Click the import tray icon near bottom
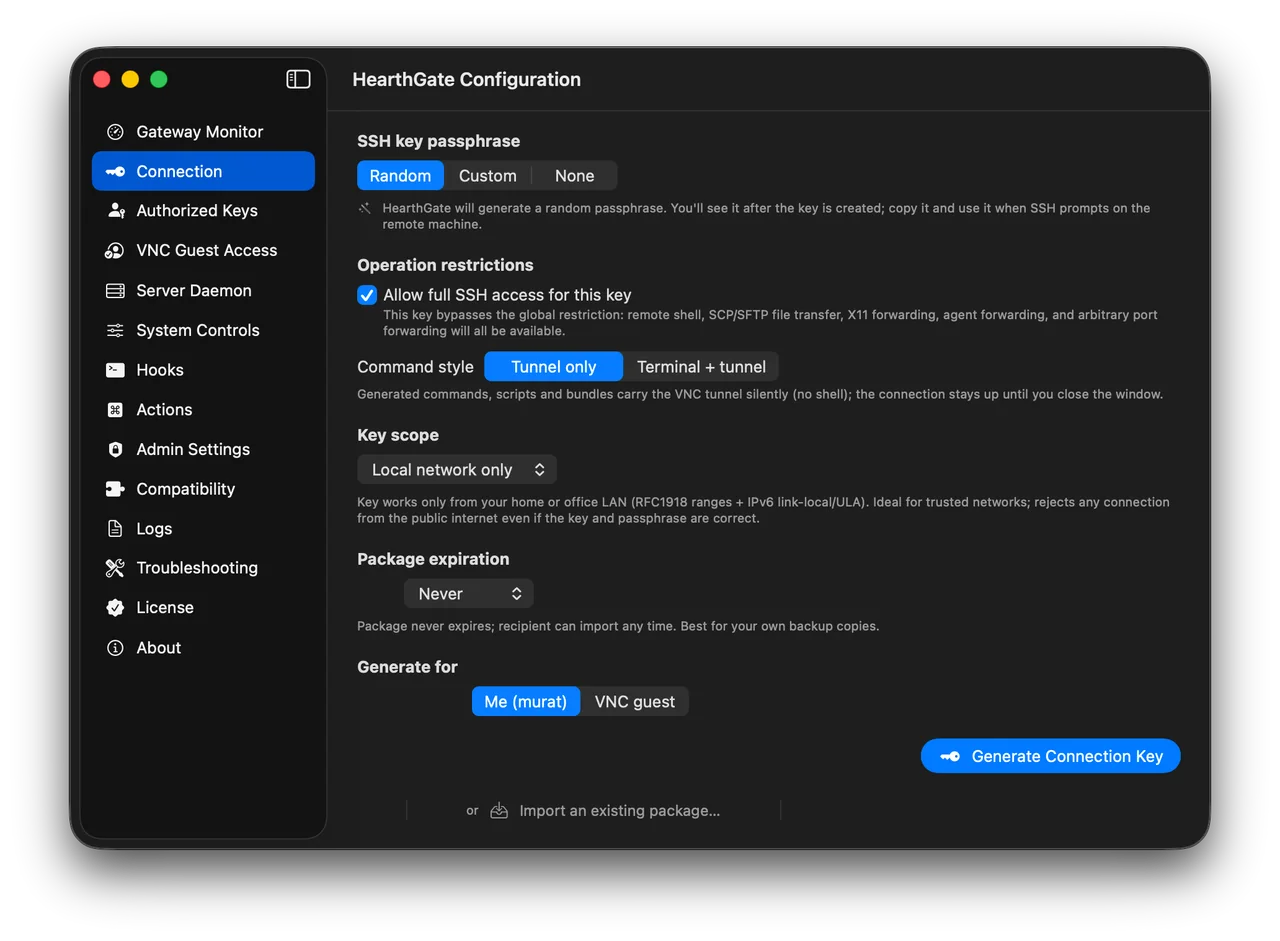Screen dimensions: 1280x941 coord(499,811)
